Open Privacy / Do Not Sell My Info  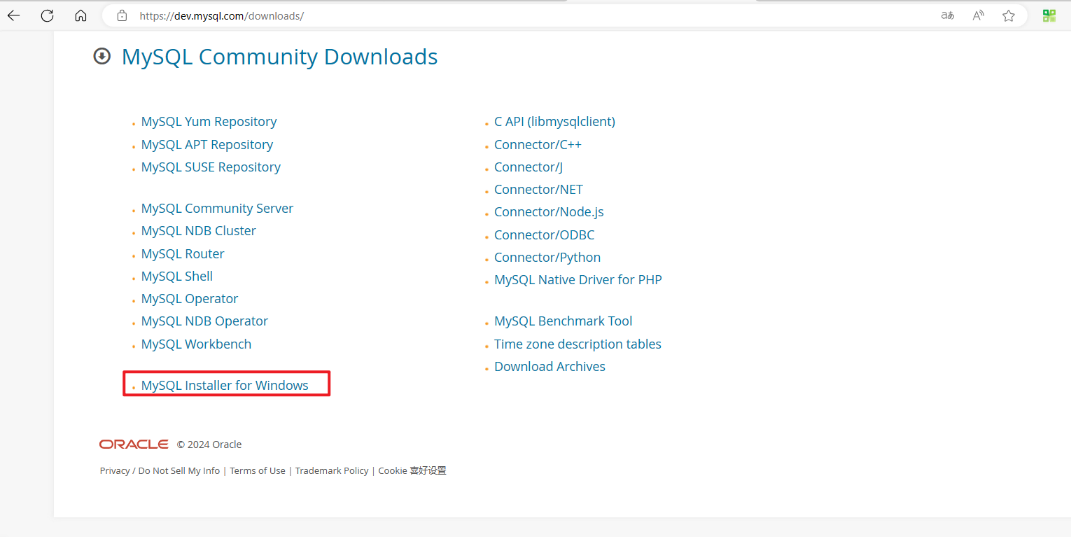coord(160,471)
